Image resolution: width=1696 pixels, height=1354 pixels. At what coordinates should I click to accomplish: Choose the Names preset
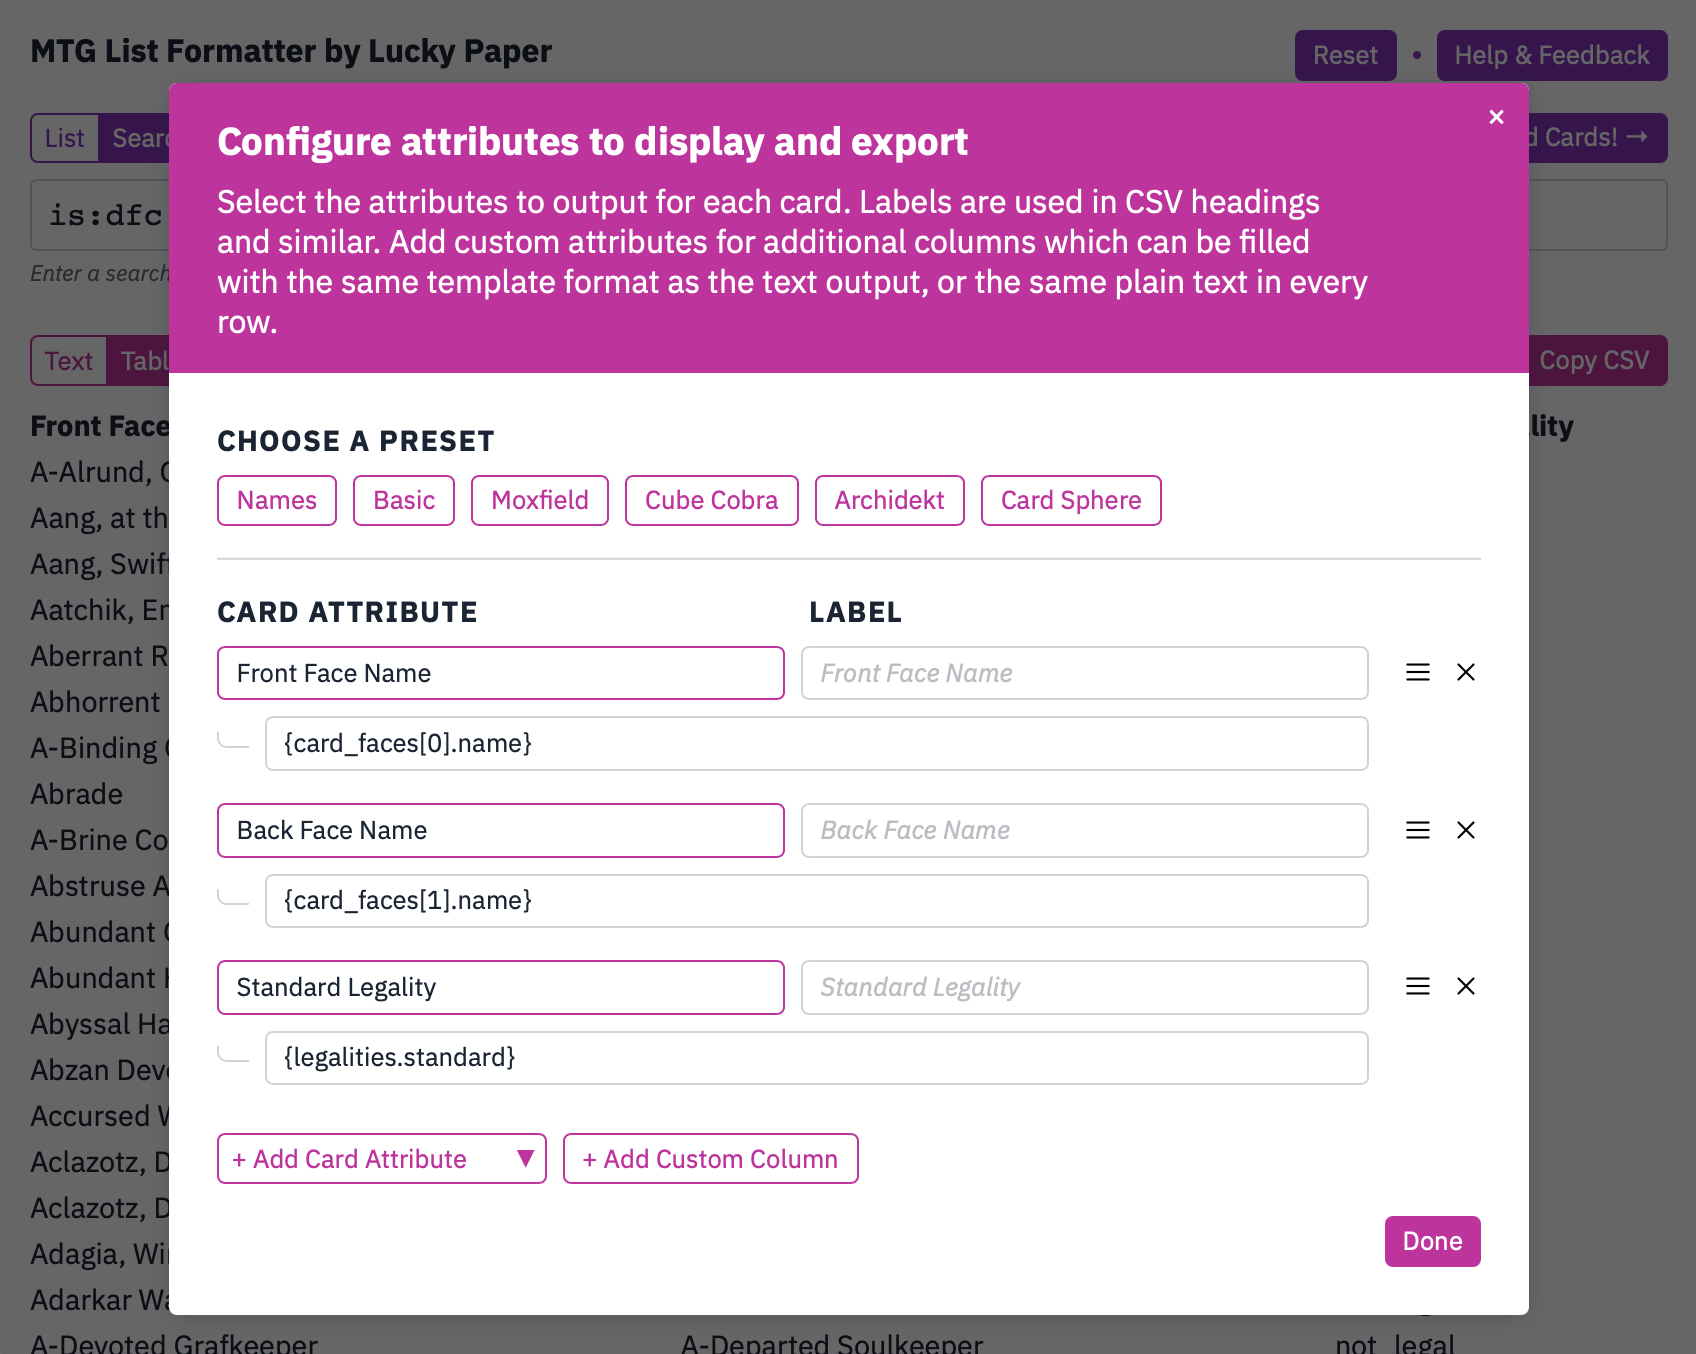(x=277, y=500)
